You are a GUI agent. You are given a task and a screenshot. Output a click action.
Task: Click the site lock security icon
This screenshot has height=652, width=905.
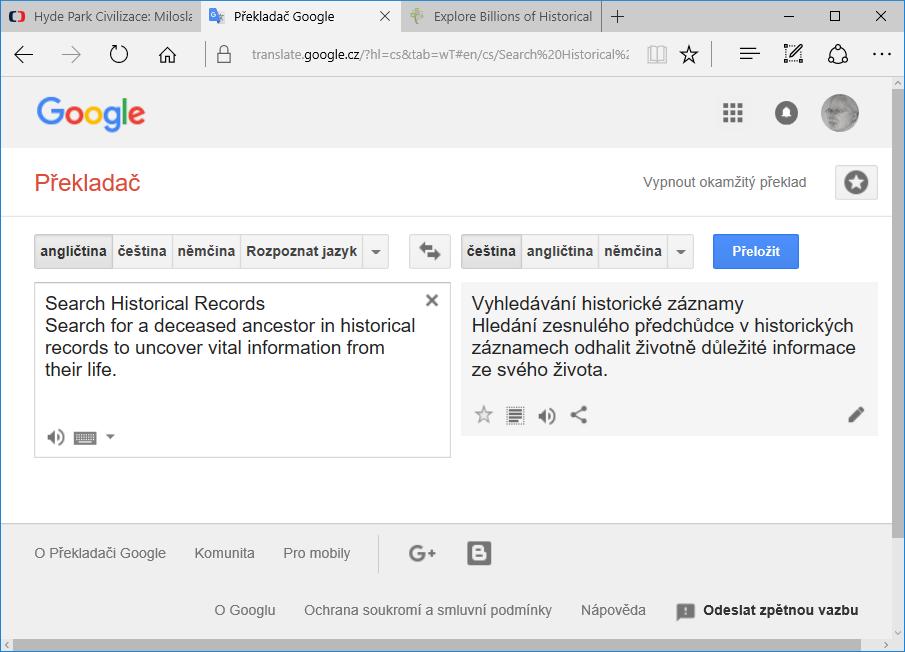(x=224, y=55)
